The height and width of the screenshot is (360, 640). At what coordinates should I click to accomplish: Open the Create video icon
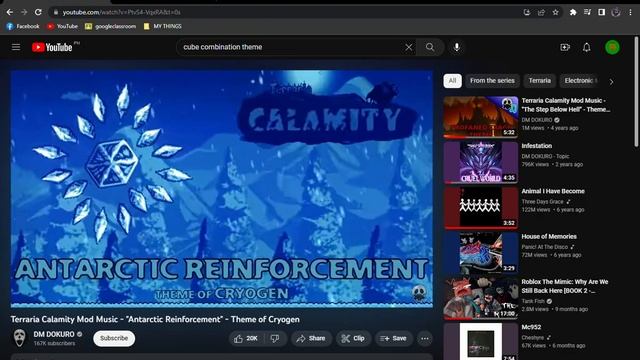565,47
